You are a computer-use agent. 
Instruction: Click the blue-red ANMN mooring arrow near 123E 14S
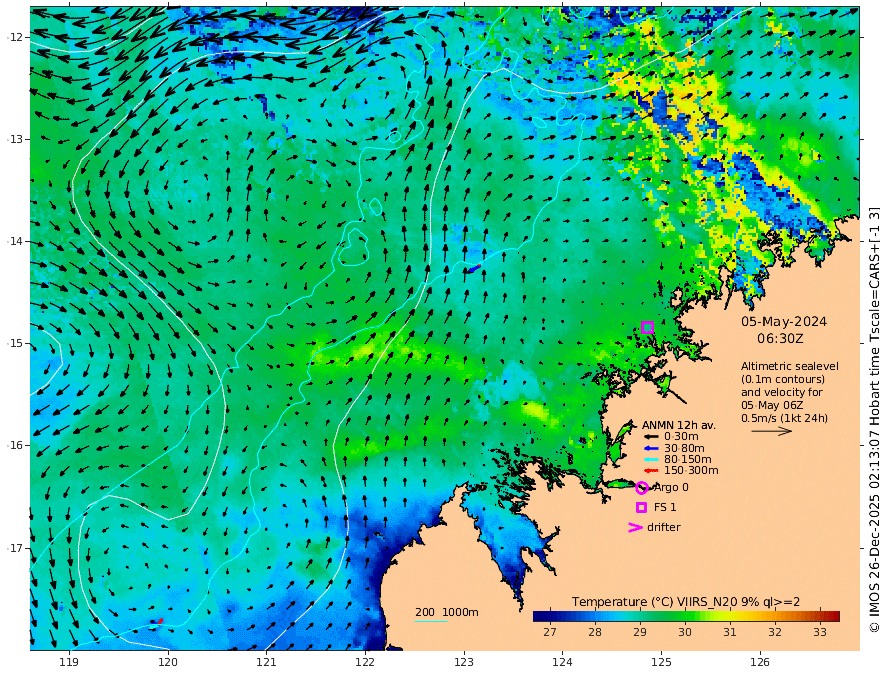pos(473,269)
